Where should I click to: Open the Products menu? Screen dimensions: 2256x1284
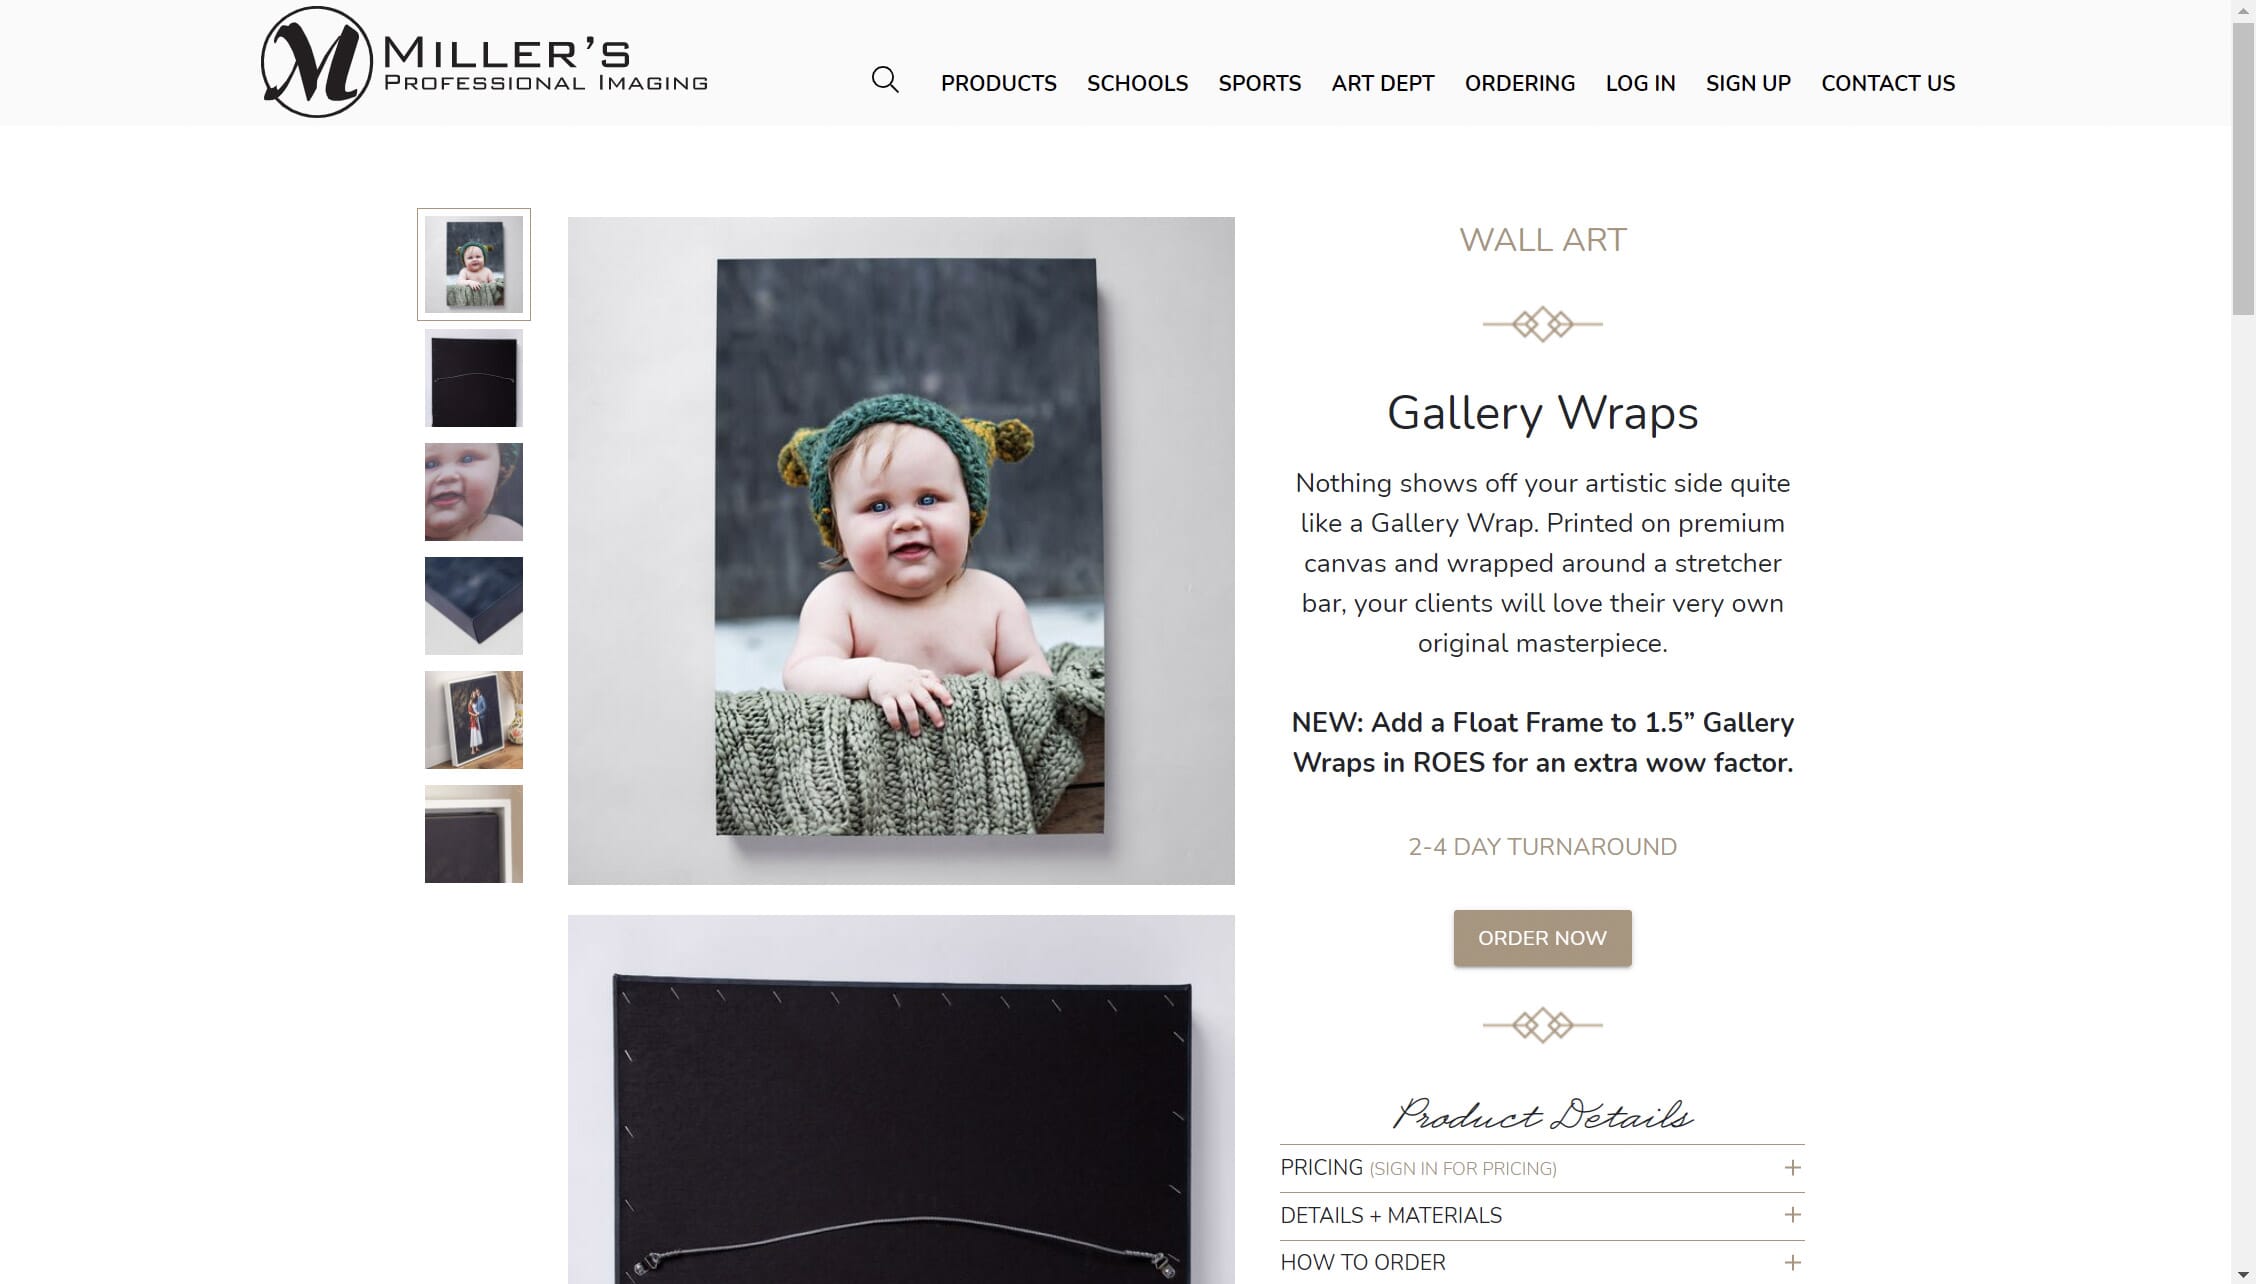pyautogui.click(x=998, y=83)
